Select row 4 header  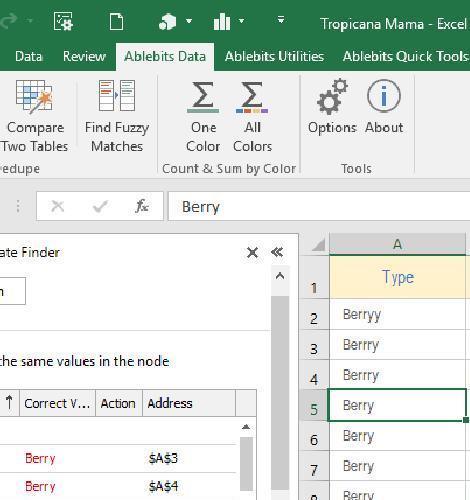pos(314,375)
